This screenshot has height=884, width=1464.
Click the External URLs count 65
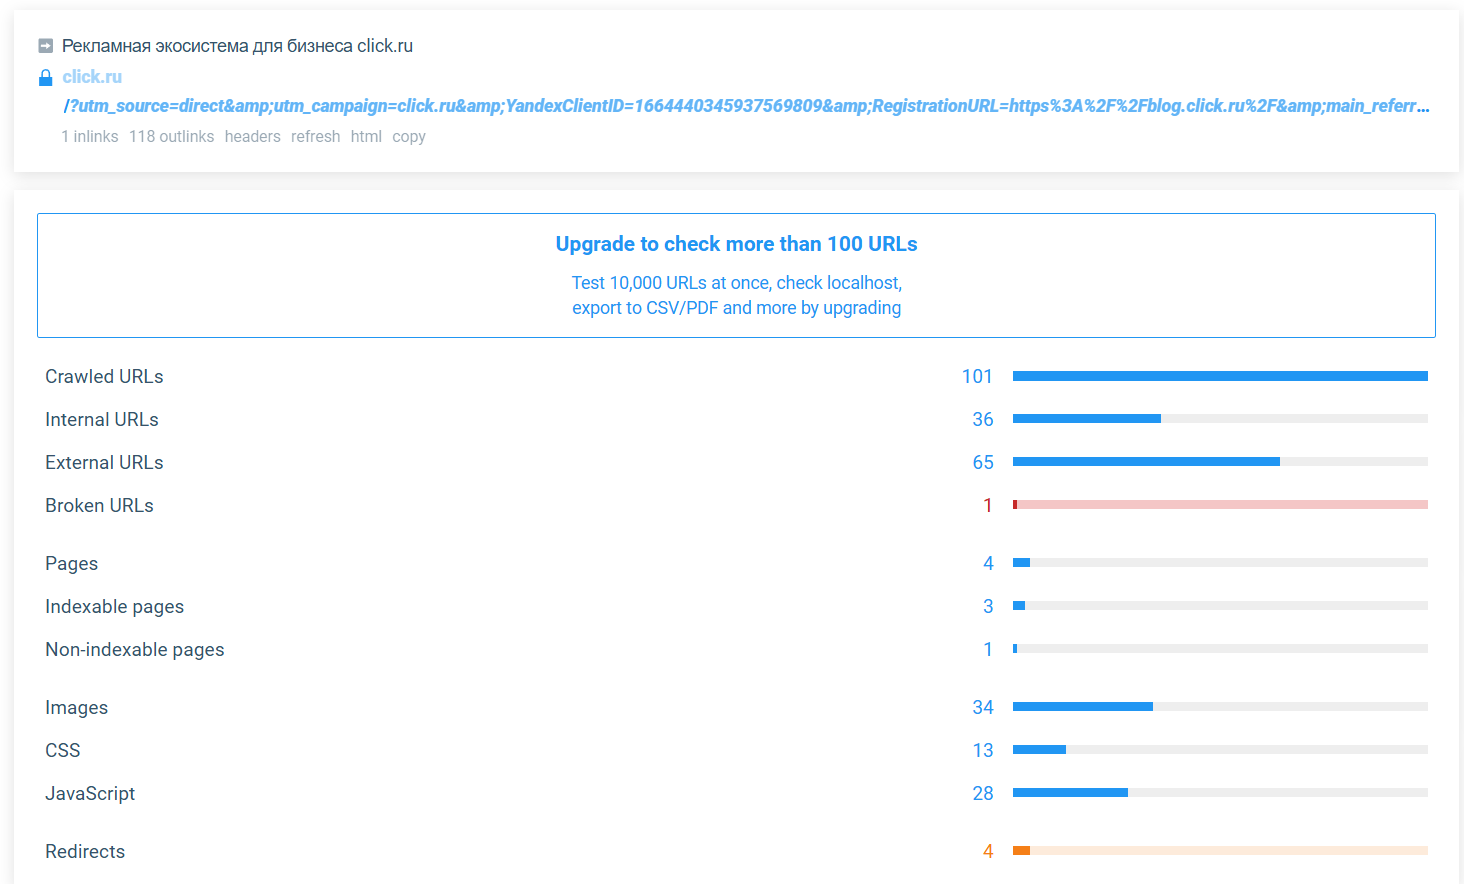[x=982, y=463]
